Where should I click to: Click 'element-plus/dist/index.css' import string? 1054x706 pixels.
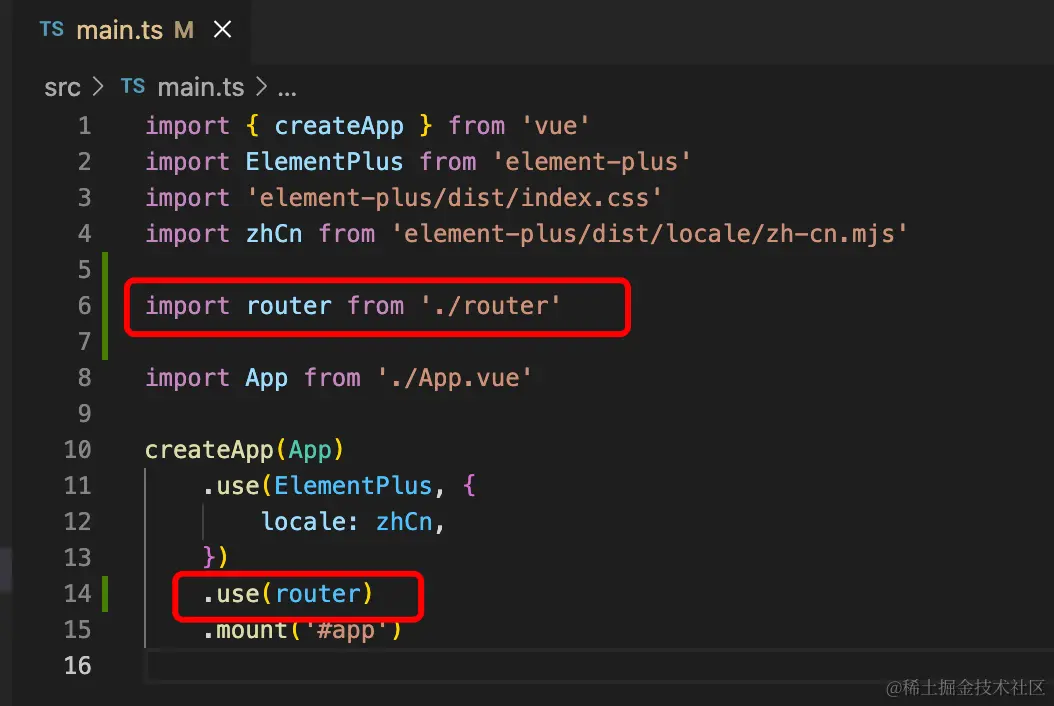[x=454, y=198]
